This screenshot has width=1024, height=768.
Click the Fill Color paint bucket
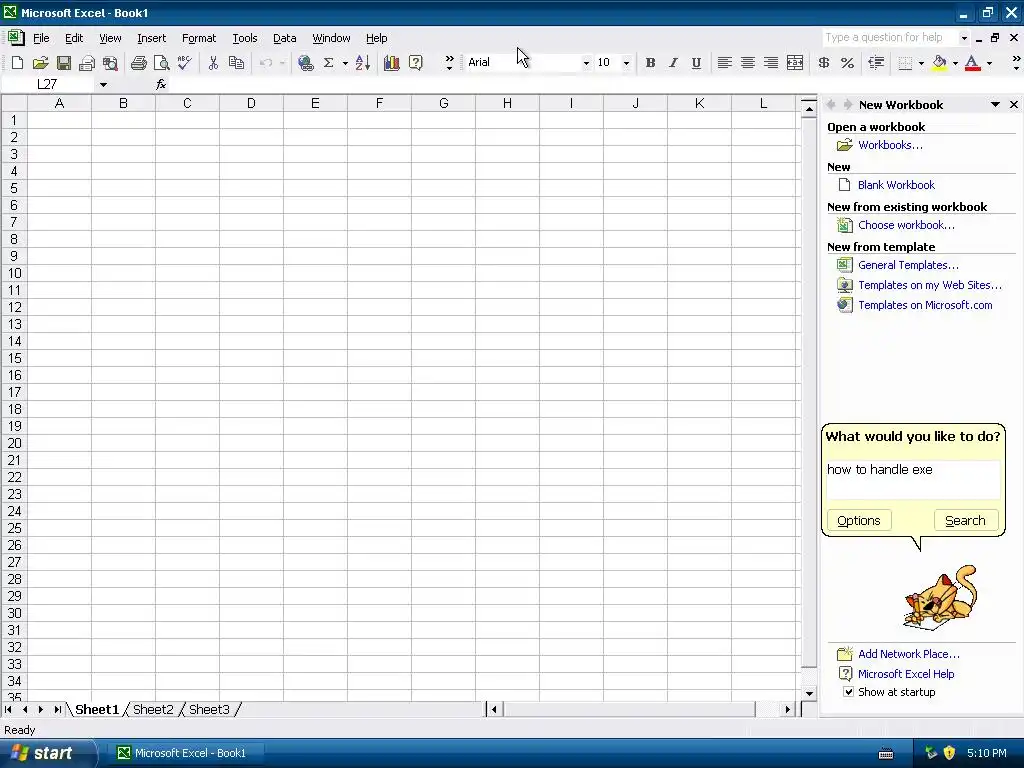click(x=939, y=63)
